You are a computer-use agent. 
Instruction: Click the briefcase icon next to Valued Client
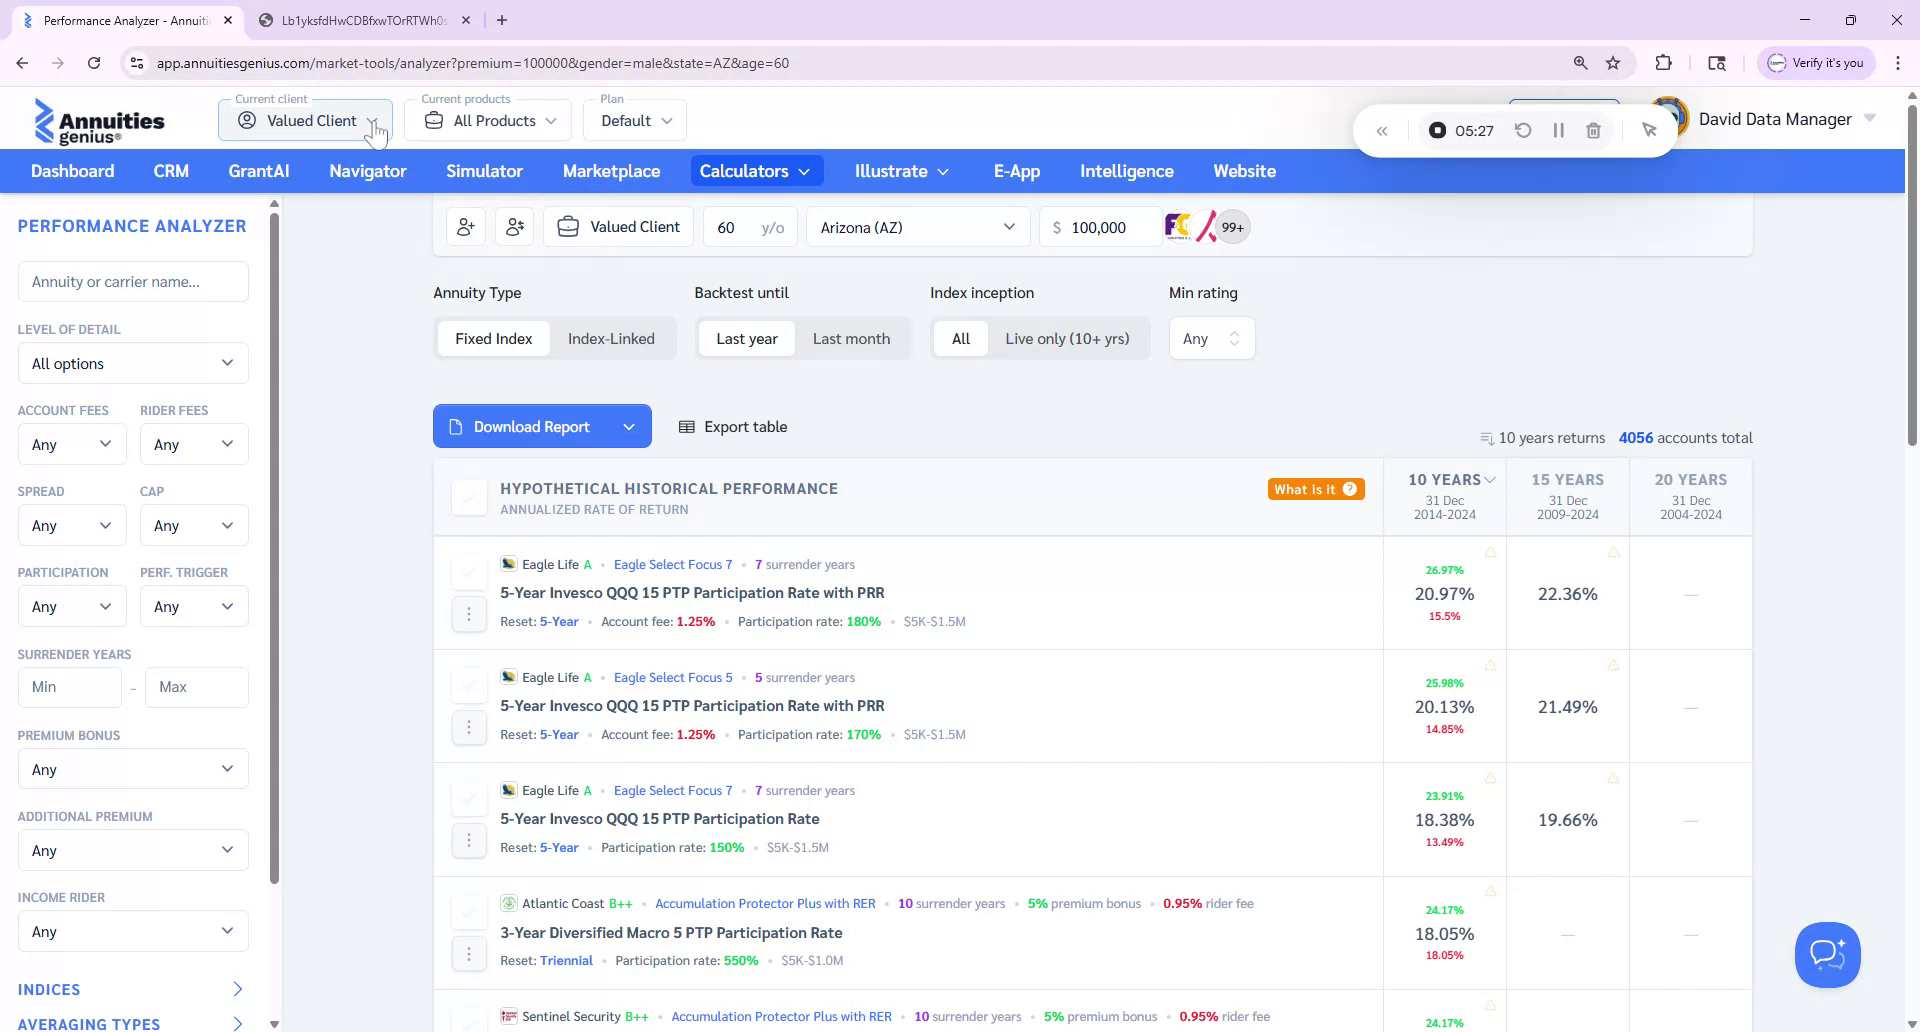(x=567, y=226)
